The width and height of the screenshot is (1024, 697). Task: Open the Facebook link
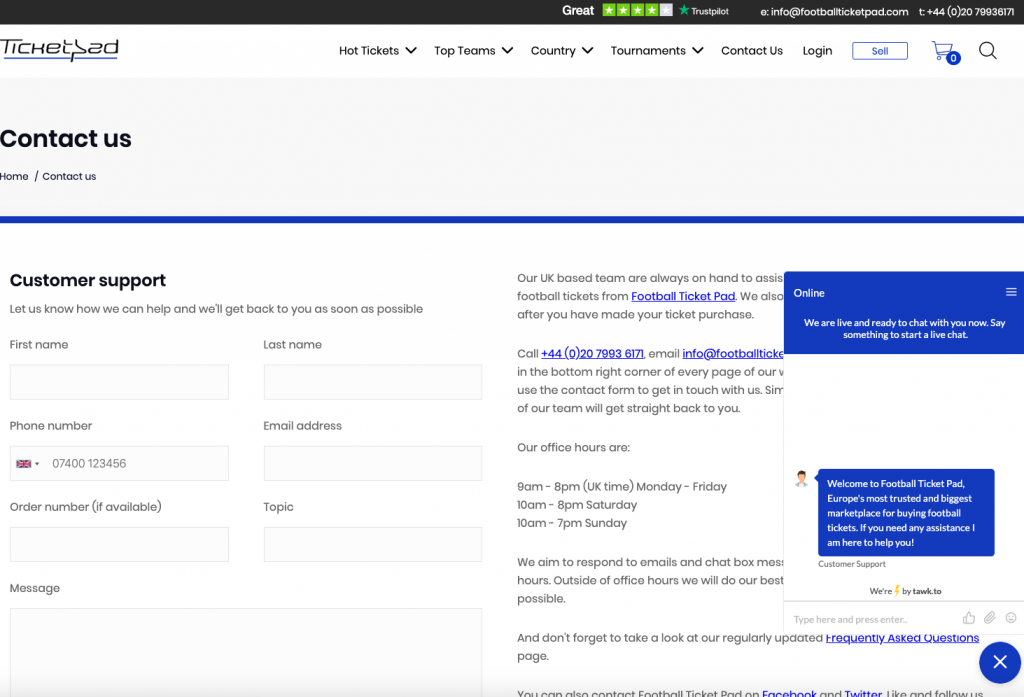pyautogui.click(x=789, y=693)
